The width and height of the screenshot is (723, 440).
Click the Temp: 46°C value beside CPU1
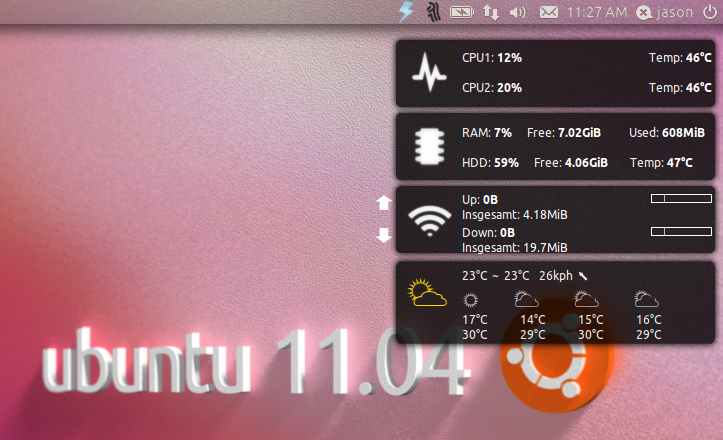tap(680, 58)
